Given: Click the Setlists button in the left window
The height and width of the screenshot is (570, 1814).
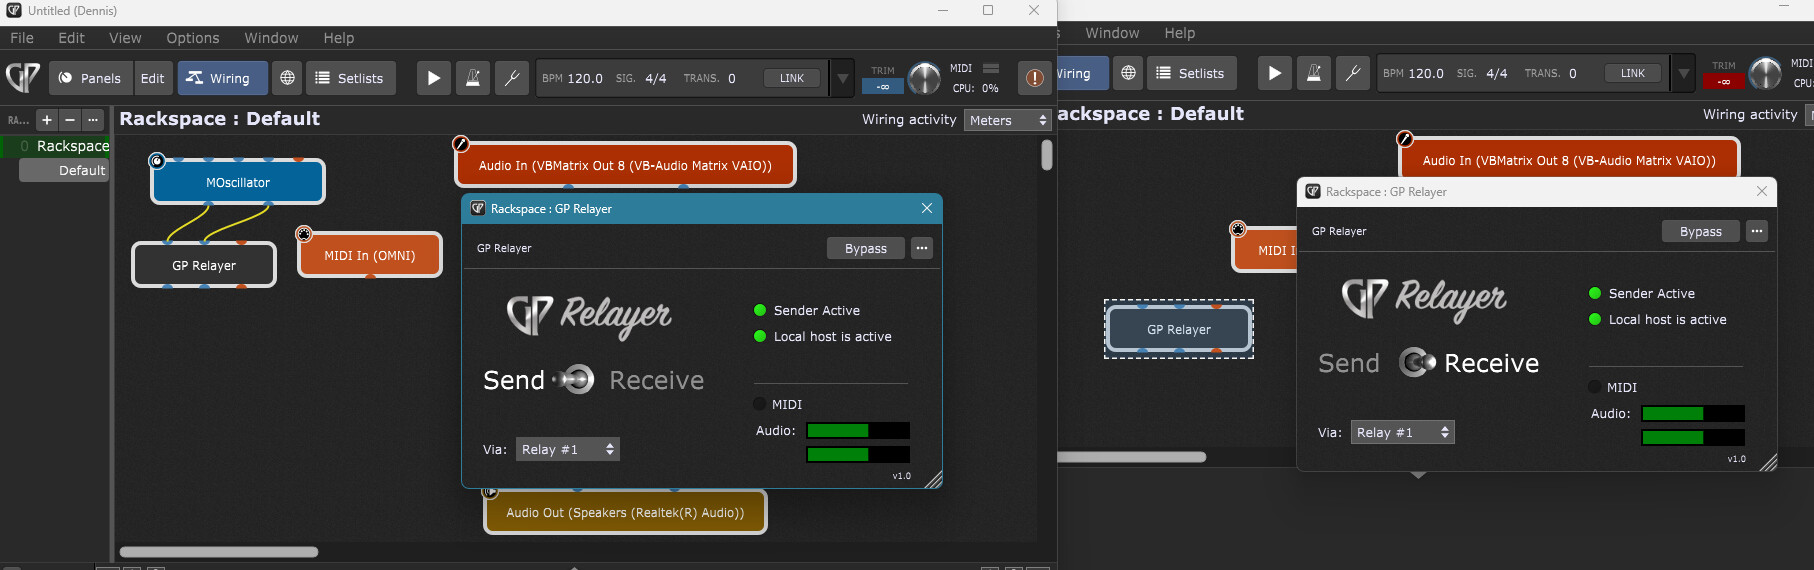Looking at the screenshot, I should (x=350, y=78).
